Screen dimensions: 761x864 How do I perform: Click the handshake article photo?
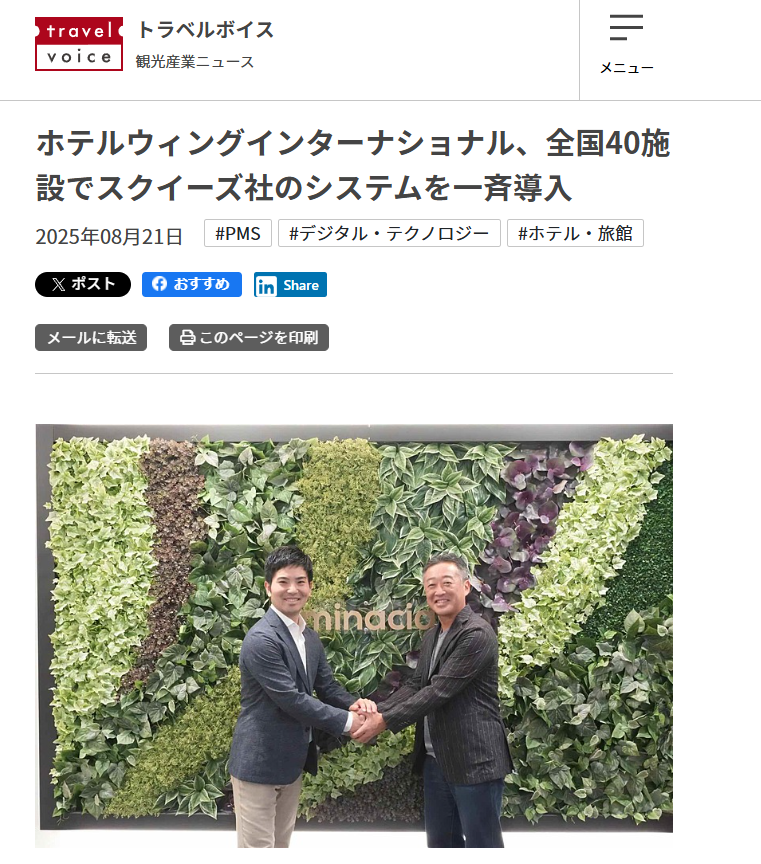point(354,635)
